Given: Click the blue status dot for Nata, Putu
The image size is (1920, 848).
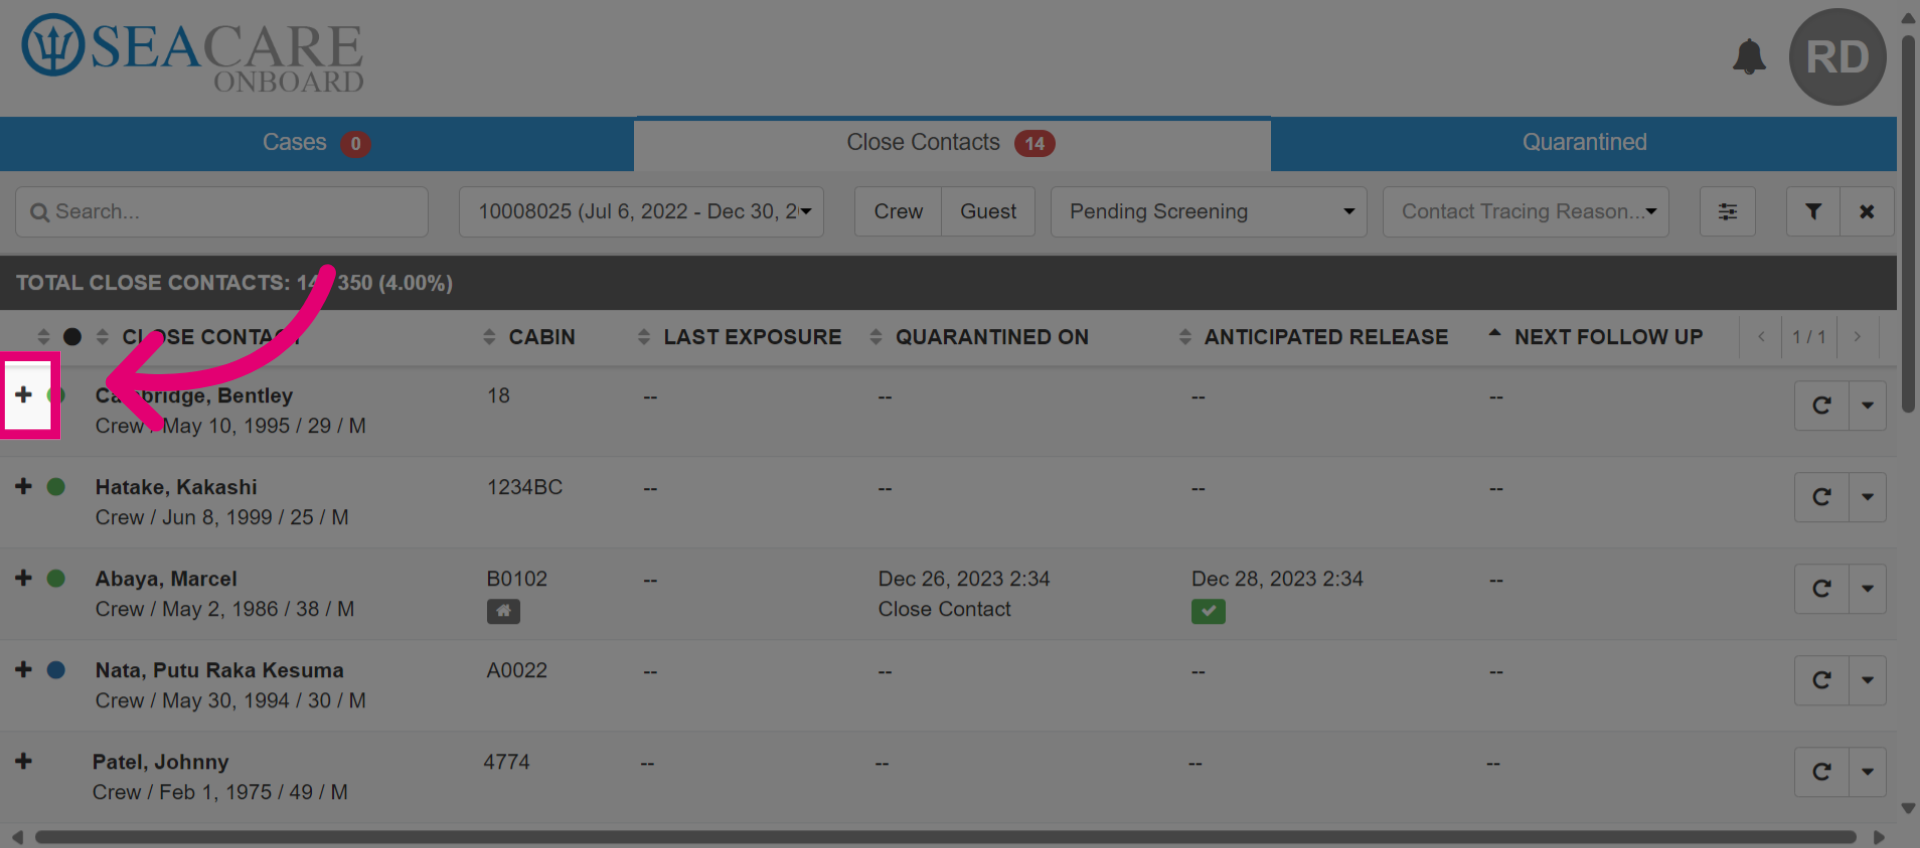Looking at the screenshot, I should point(56,670).
